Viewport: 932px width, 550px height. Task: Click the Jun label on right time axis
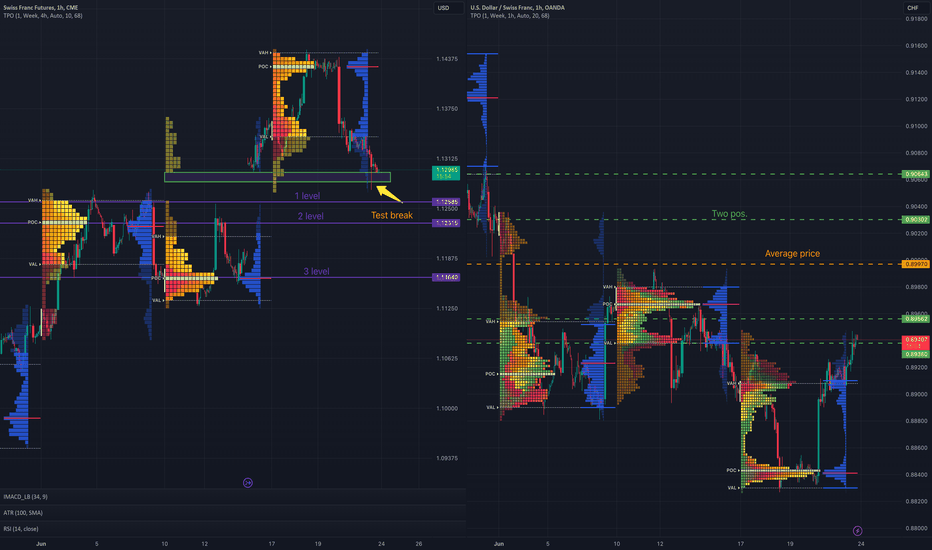click(x=499, y=543)
